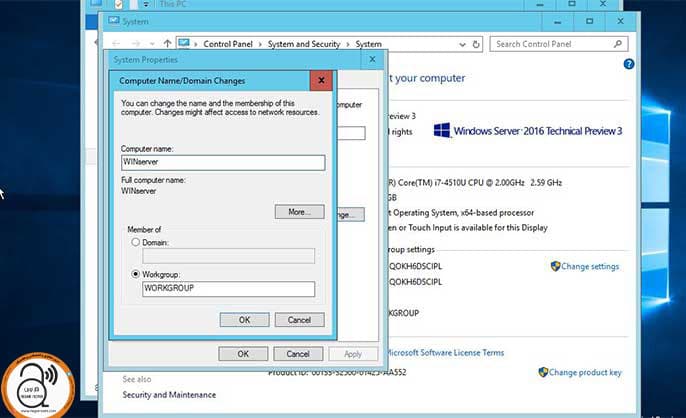
Task: Click the computer icon in address bar
Action: pyautogui.click(x=184, y=43)
